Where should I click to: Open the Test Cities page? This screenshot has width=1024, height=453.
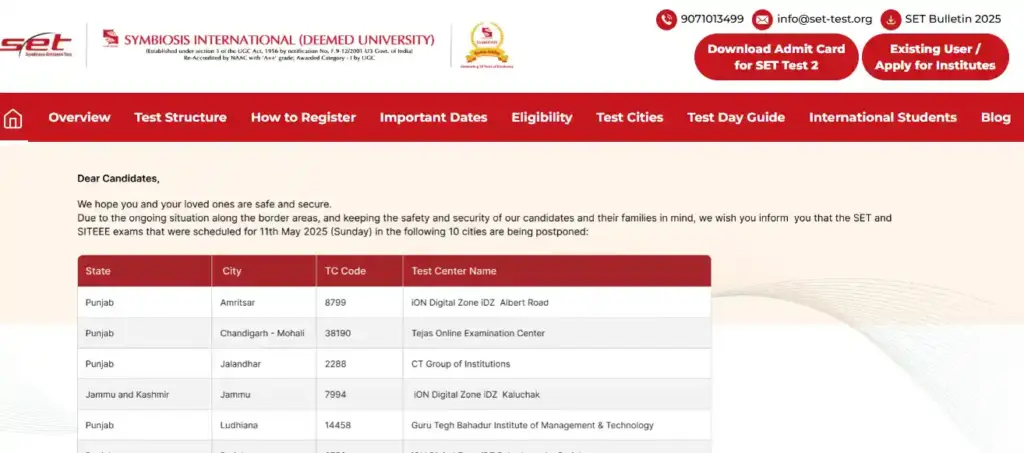629,118
